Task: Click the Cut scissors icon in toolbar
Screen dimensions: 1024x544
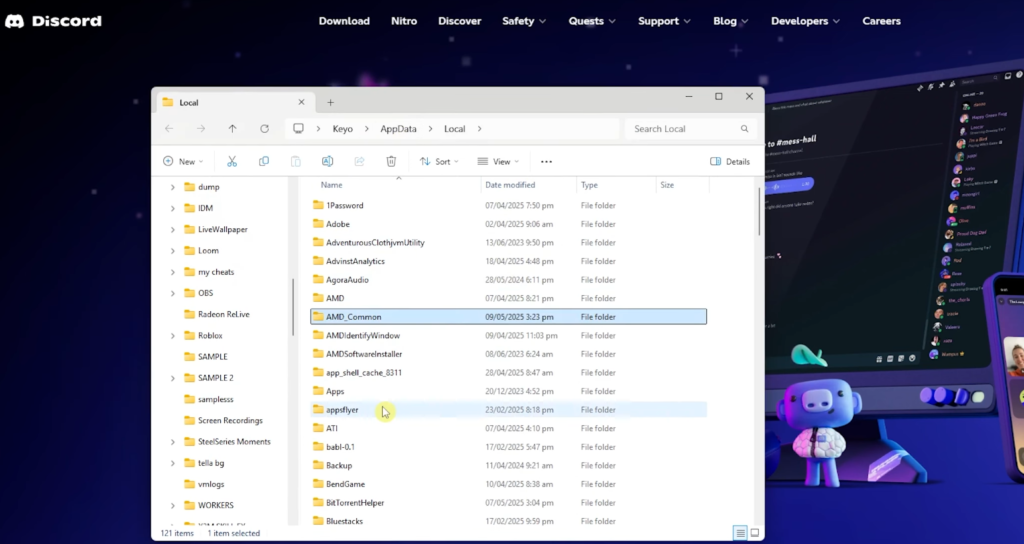Action: click(x=232, y=161)
